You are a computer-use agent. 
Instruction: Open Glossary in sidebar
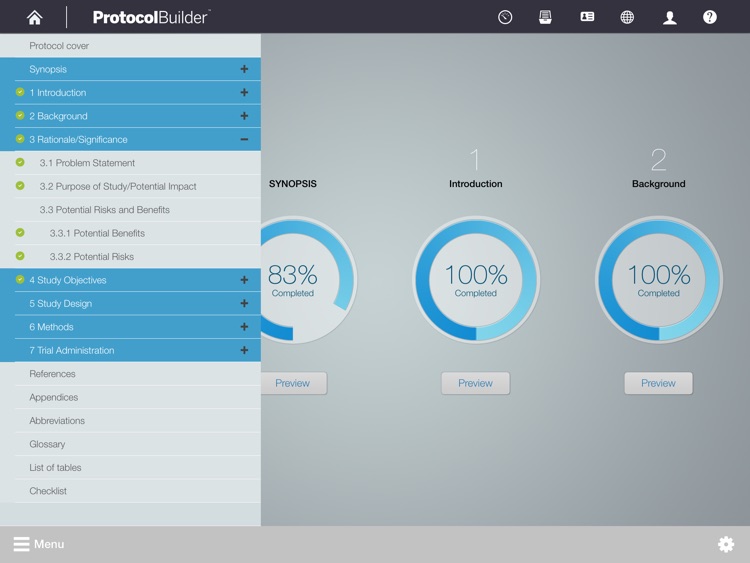pos(130,444)
